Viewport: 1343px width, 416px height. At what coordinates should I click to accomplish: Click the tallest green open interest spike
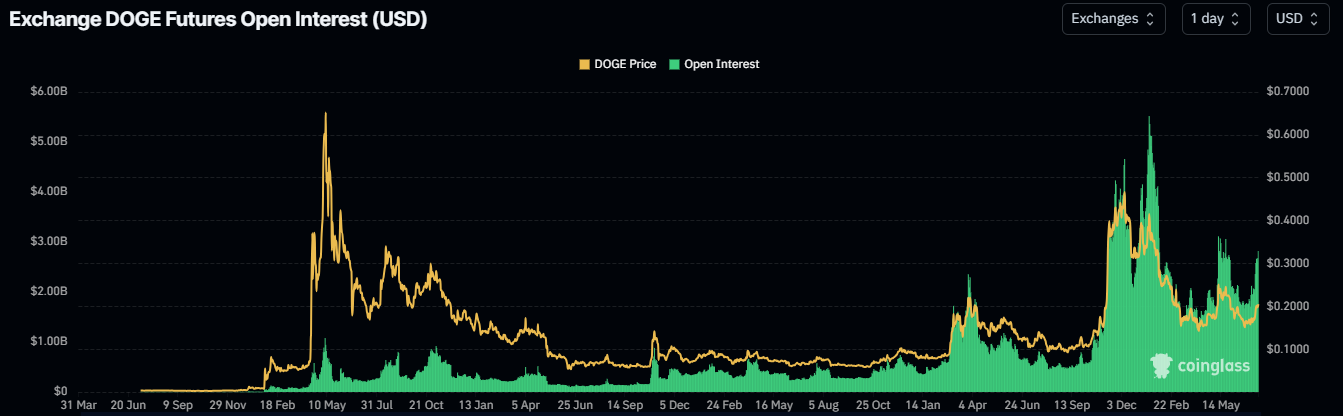click(1149, 119)
